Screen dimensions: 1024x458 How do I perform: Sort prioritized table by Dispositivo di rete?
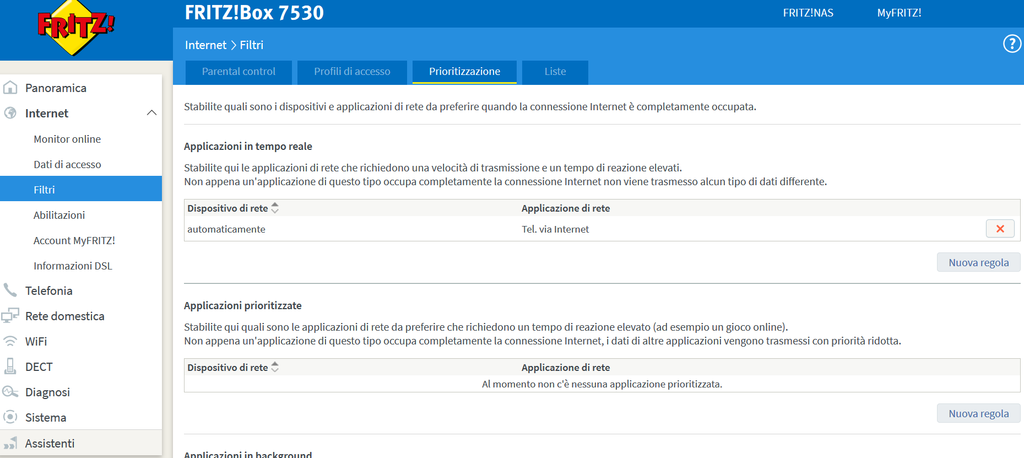coord(274,367)
